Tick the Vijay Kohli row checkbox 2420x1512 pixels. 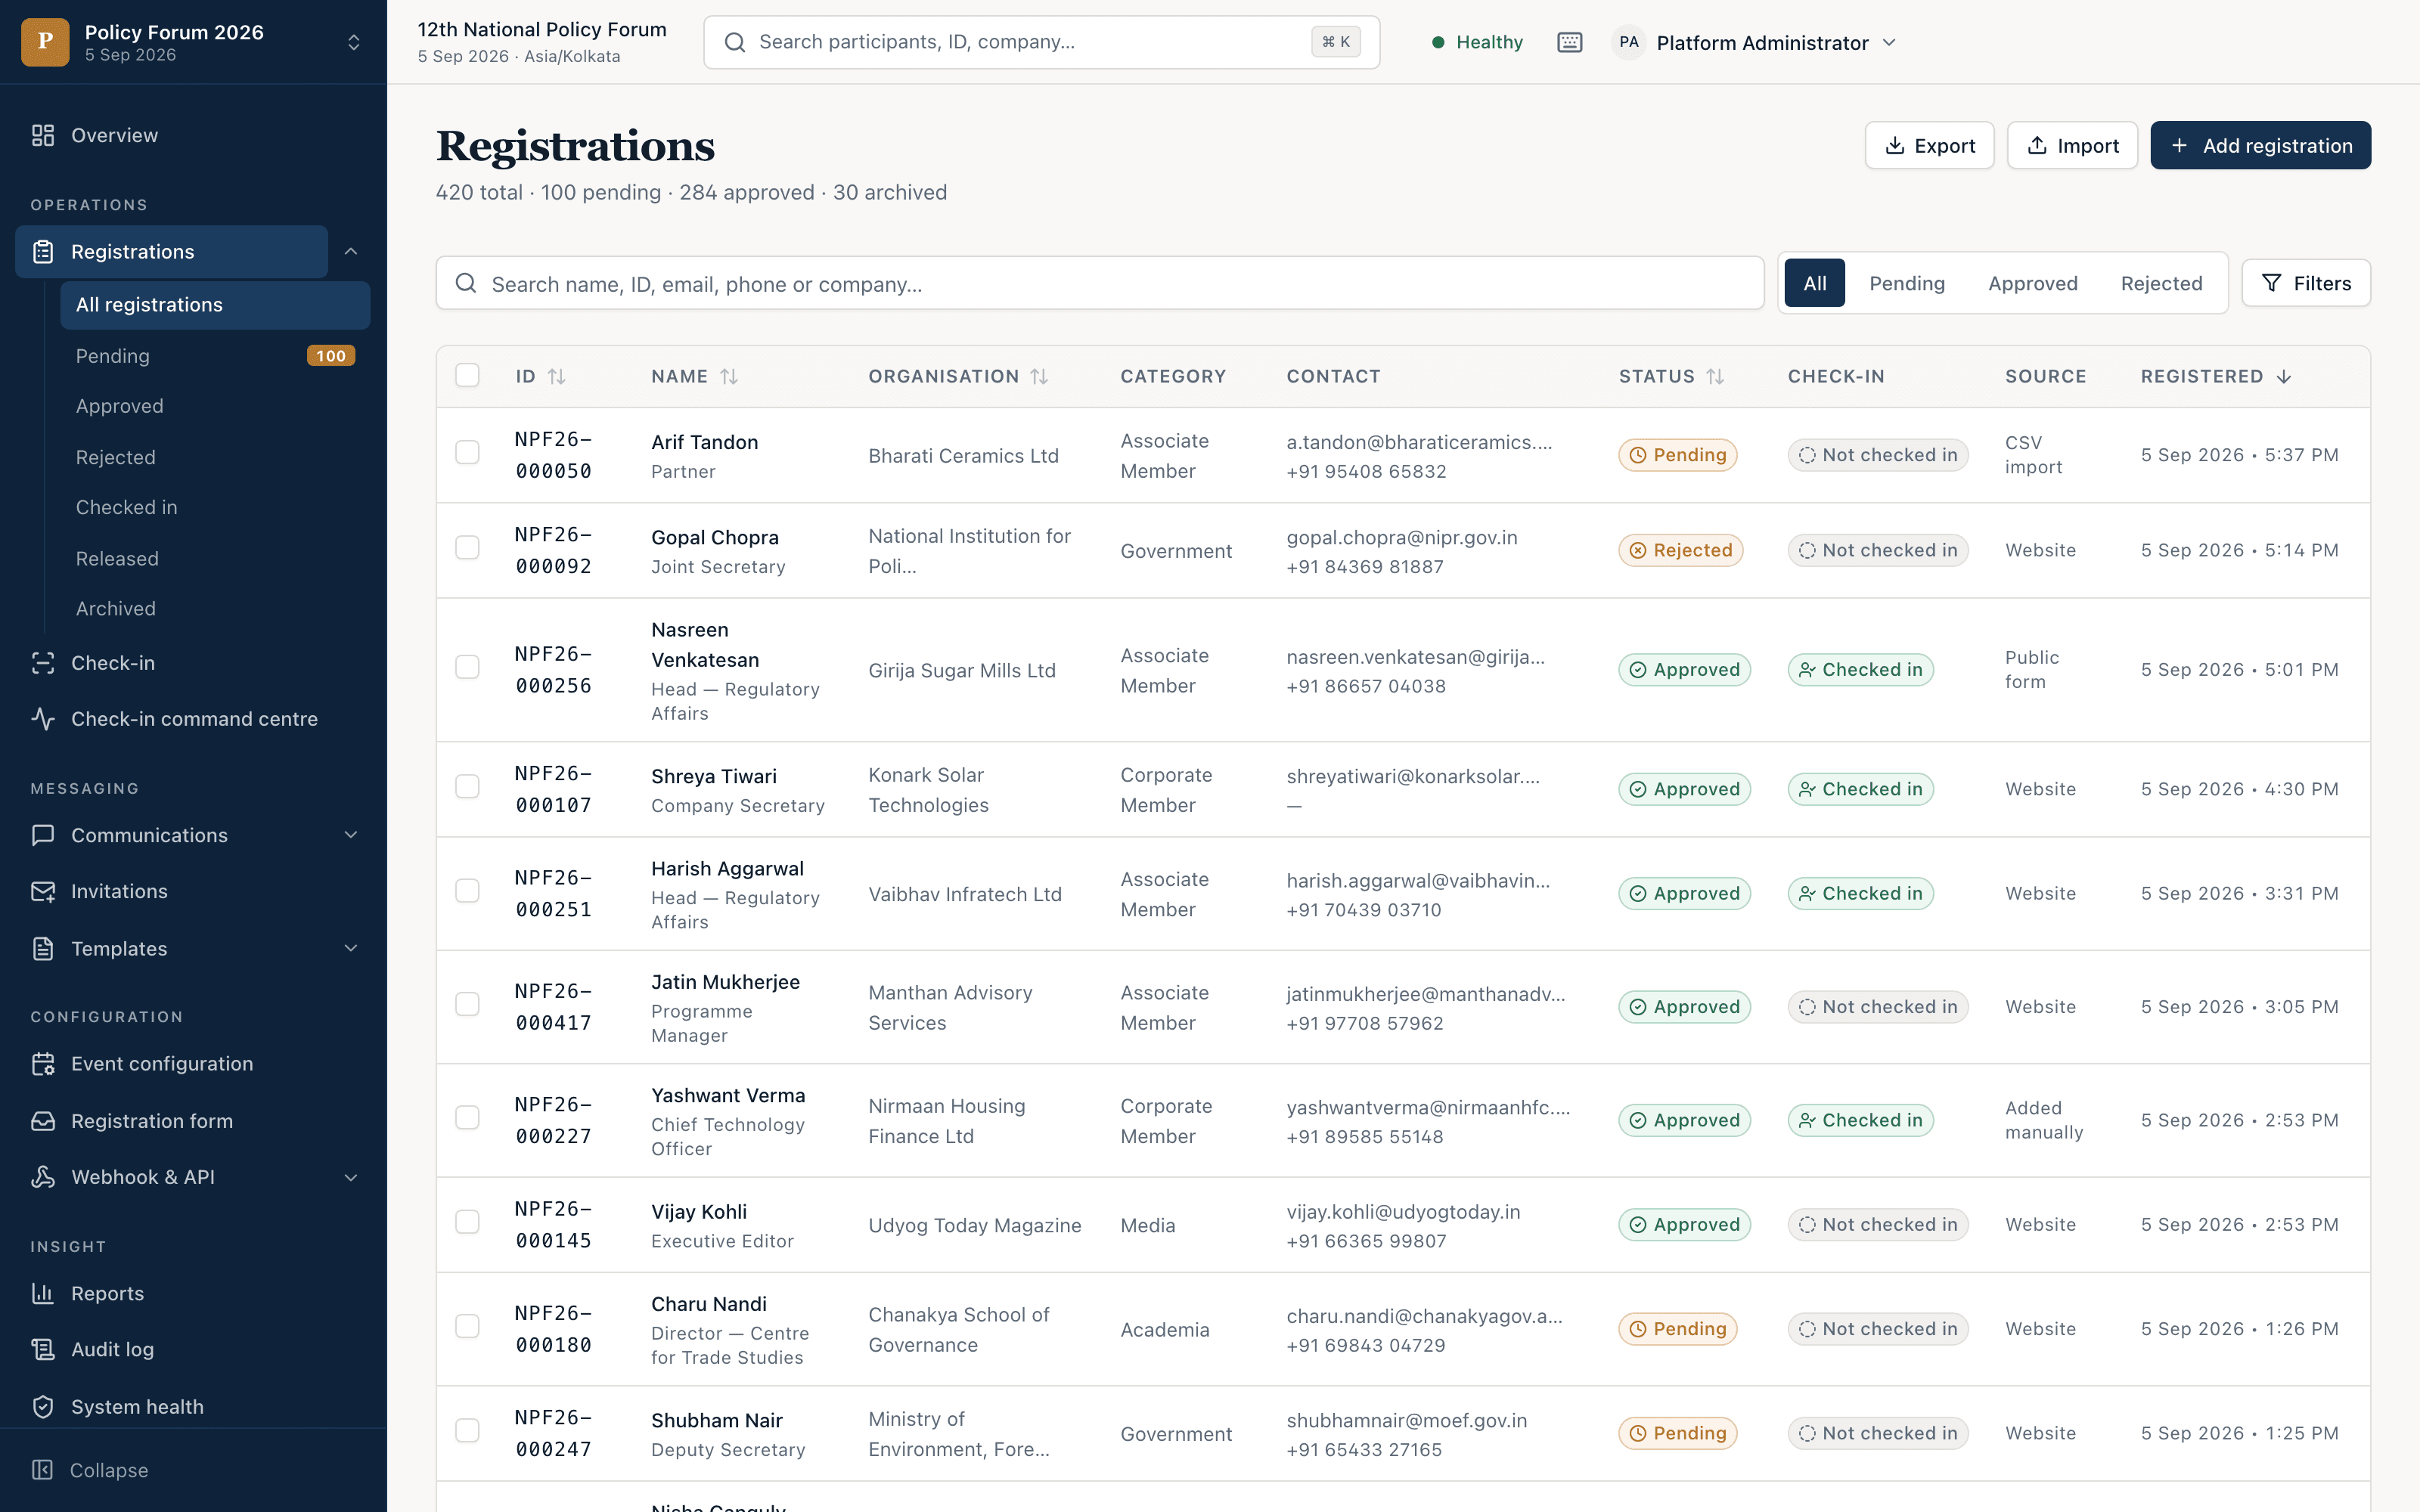(467, 1222)
